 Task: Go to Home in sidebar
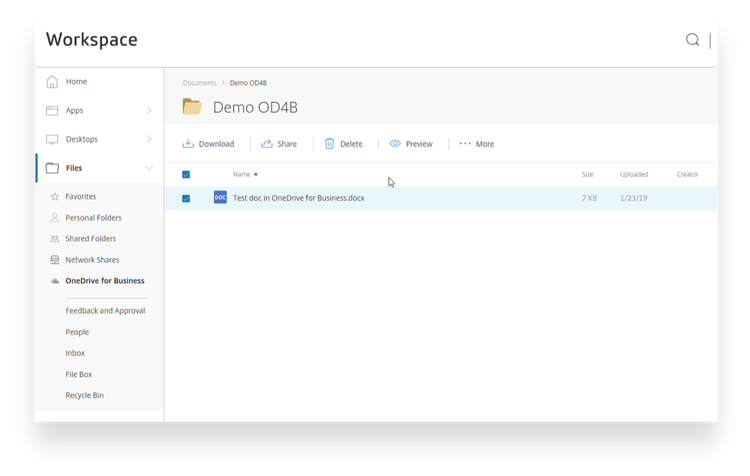tap(77, 82)
